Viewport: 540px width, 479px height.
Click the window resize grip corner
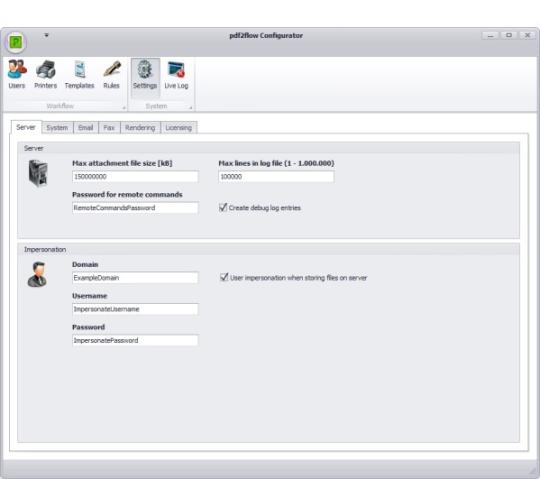pos(534,472)
